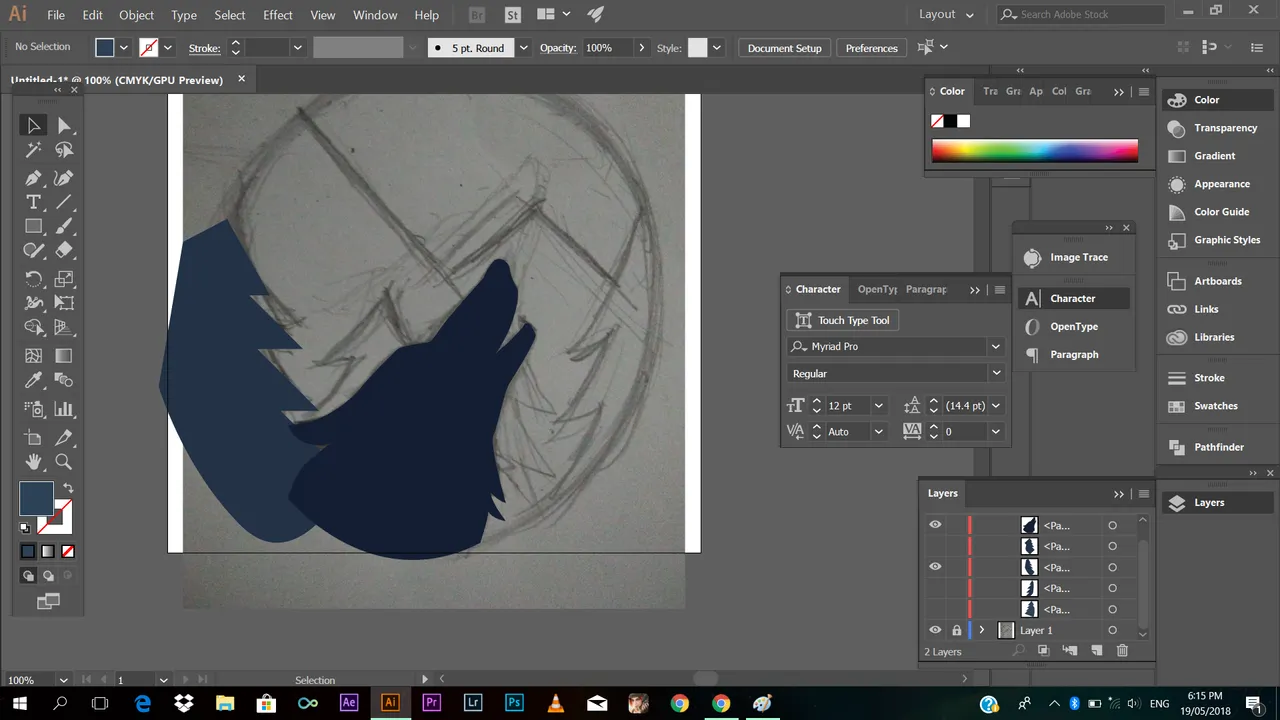1280x720 pixels.
Task: Expand Layer 1 contents arrow
Action: point(982,630)
